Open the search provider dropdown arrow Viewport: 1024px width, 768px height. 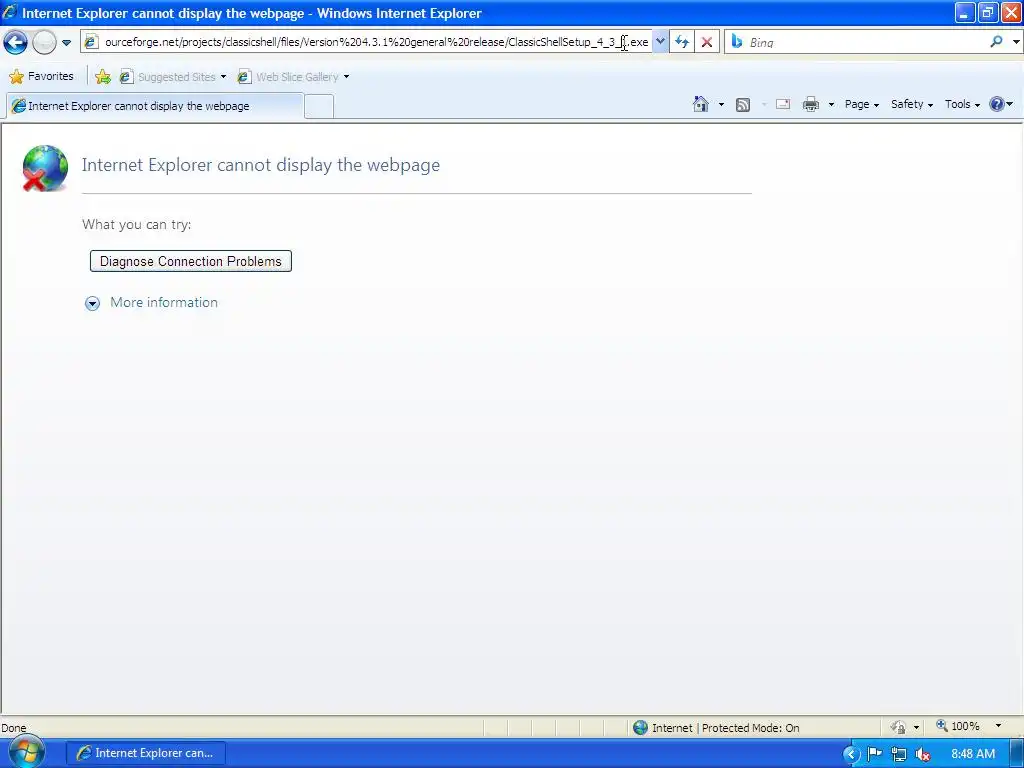tap(1016, 42)
